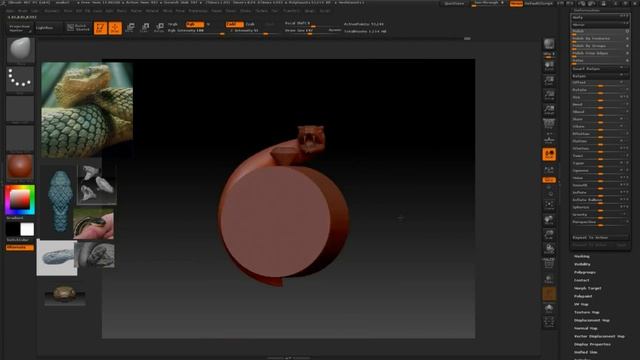This screenshot has width=640, height=360.
Task: Click the Quick Sketch icon
Action: pyautogui.click(x=78, y=28)
